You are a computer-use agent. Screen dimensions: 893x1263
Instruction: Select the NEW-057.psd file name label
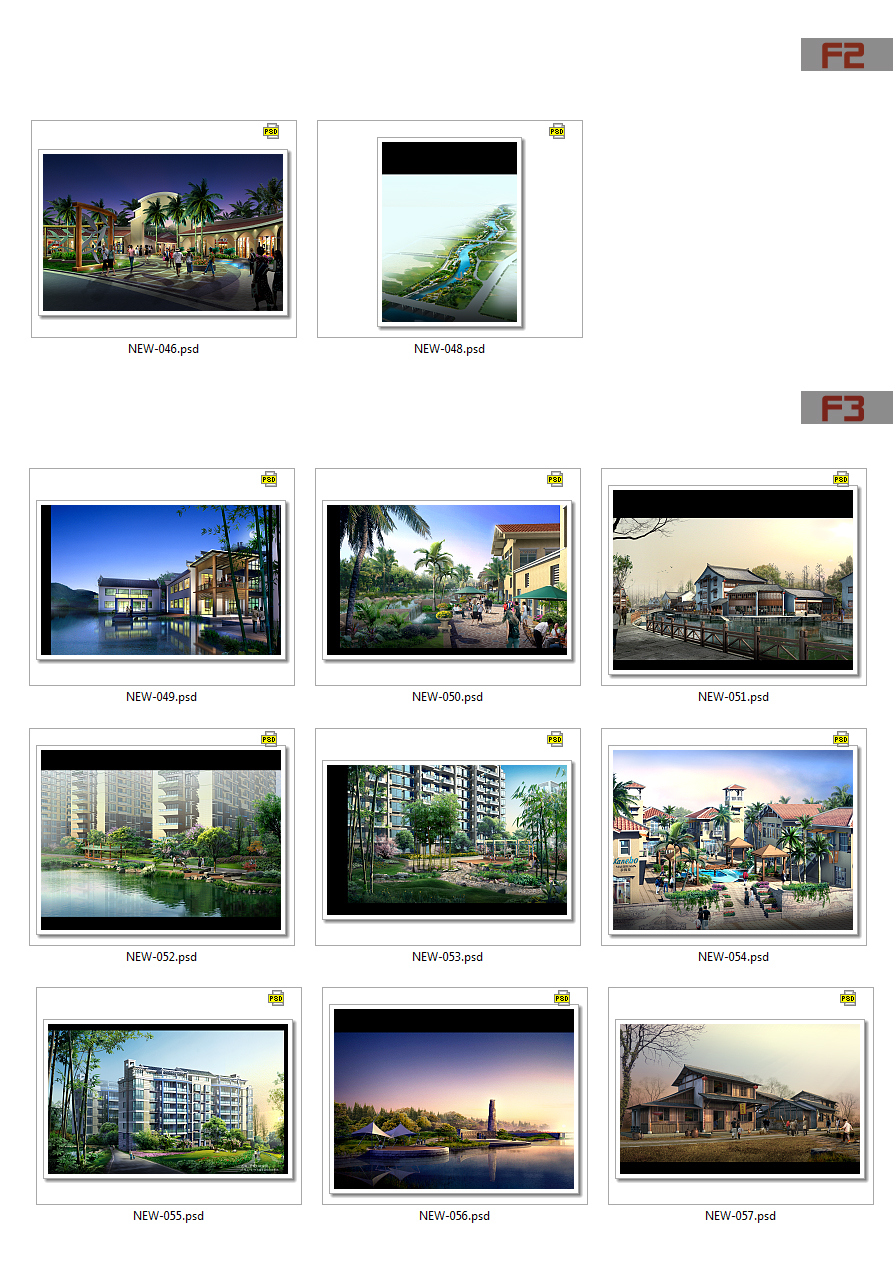[741, 1216]
